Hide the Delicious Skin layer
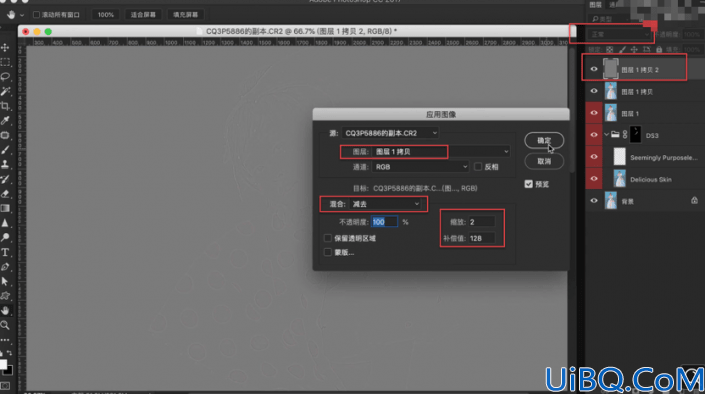 point(594,179)
